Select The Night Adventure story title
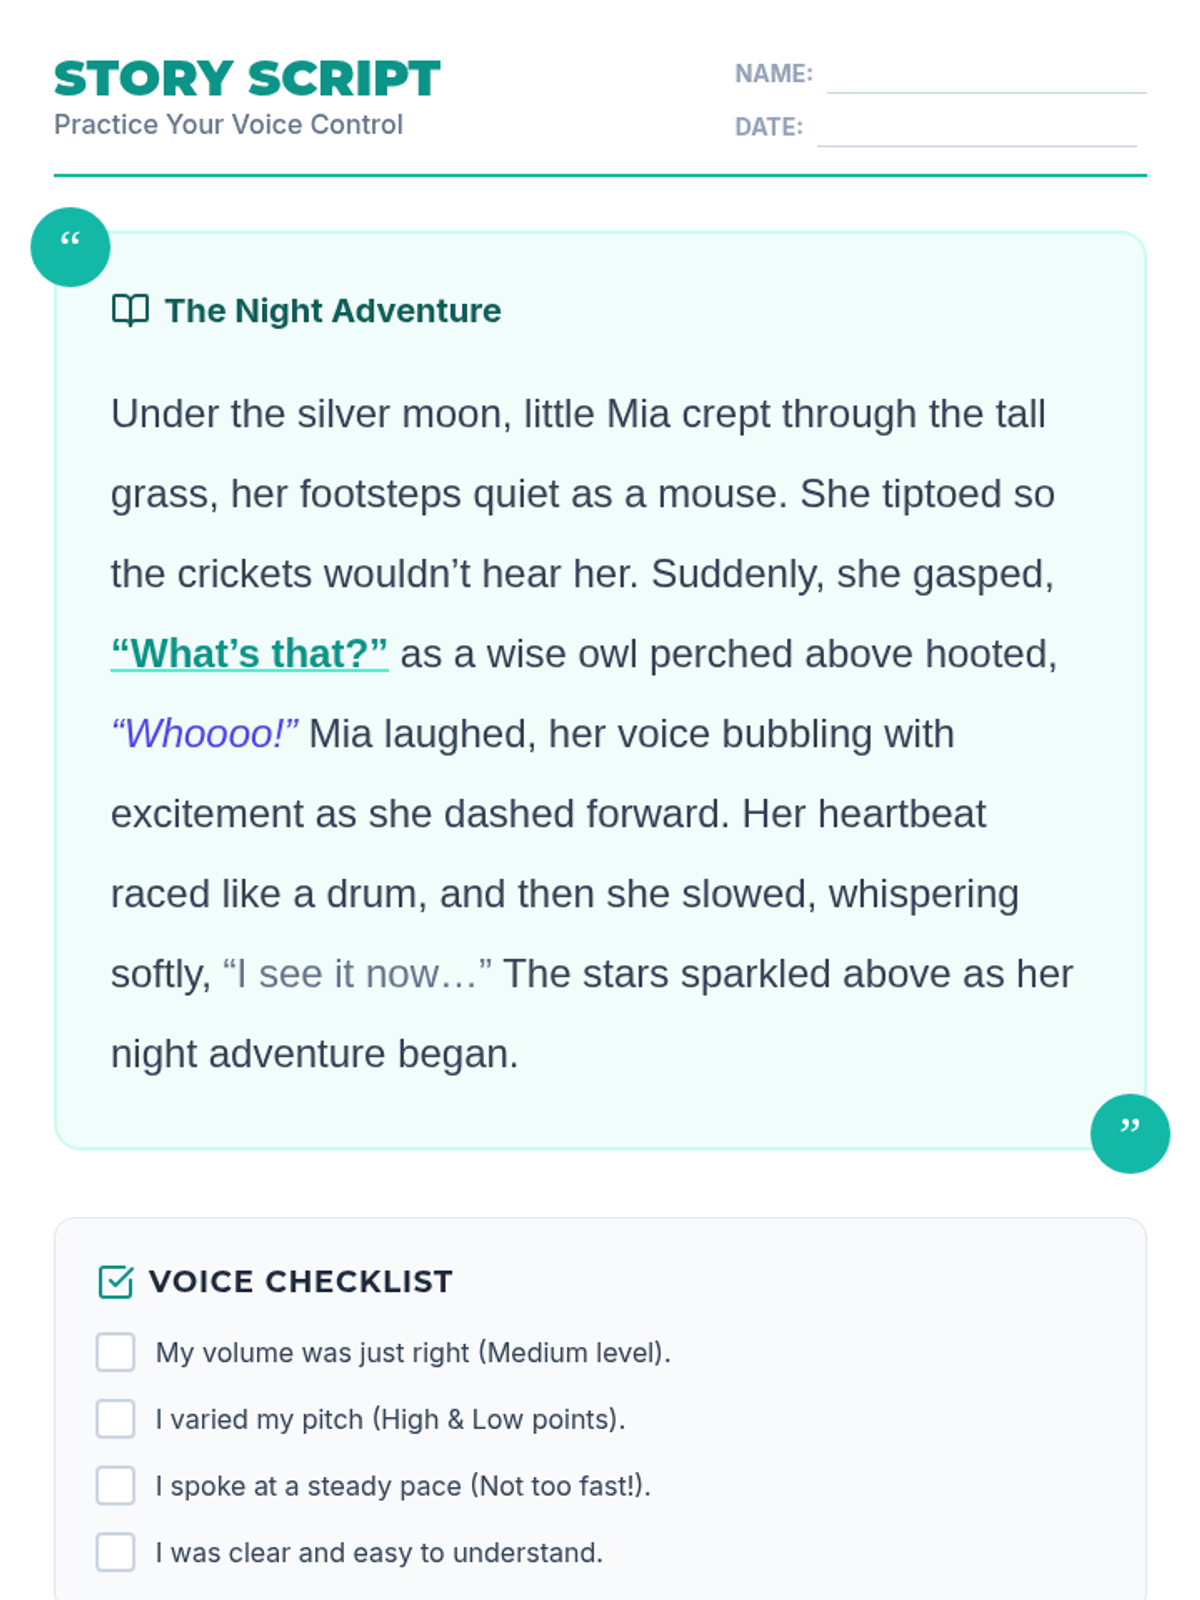 333,311
